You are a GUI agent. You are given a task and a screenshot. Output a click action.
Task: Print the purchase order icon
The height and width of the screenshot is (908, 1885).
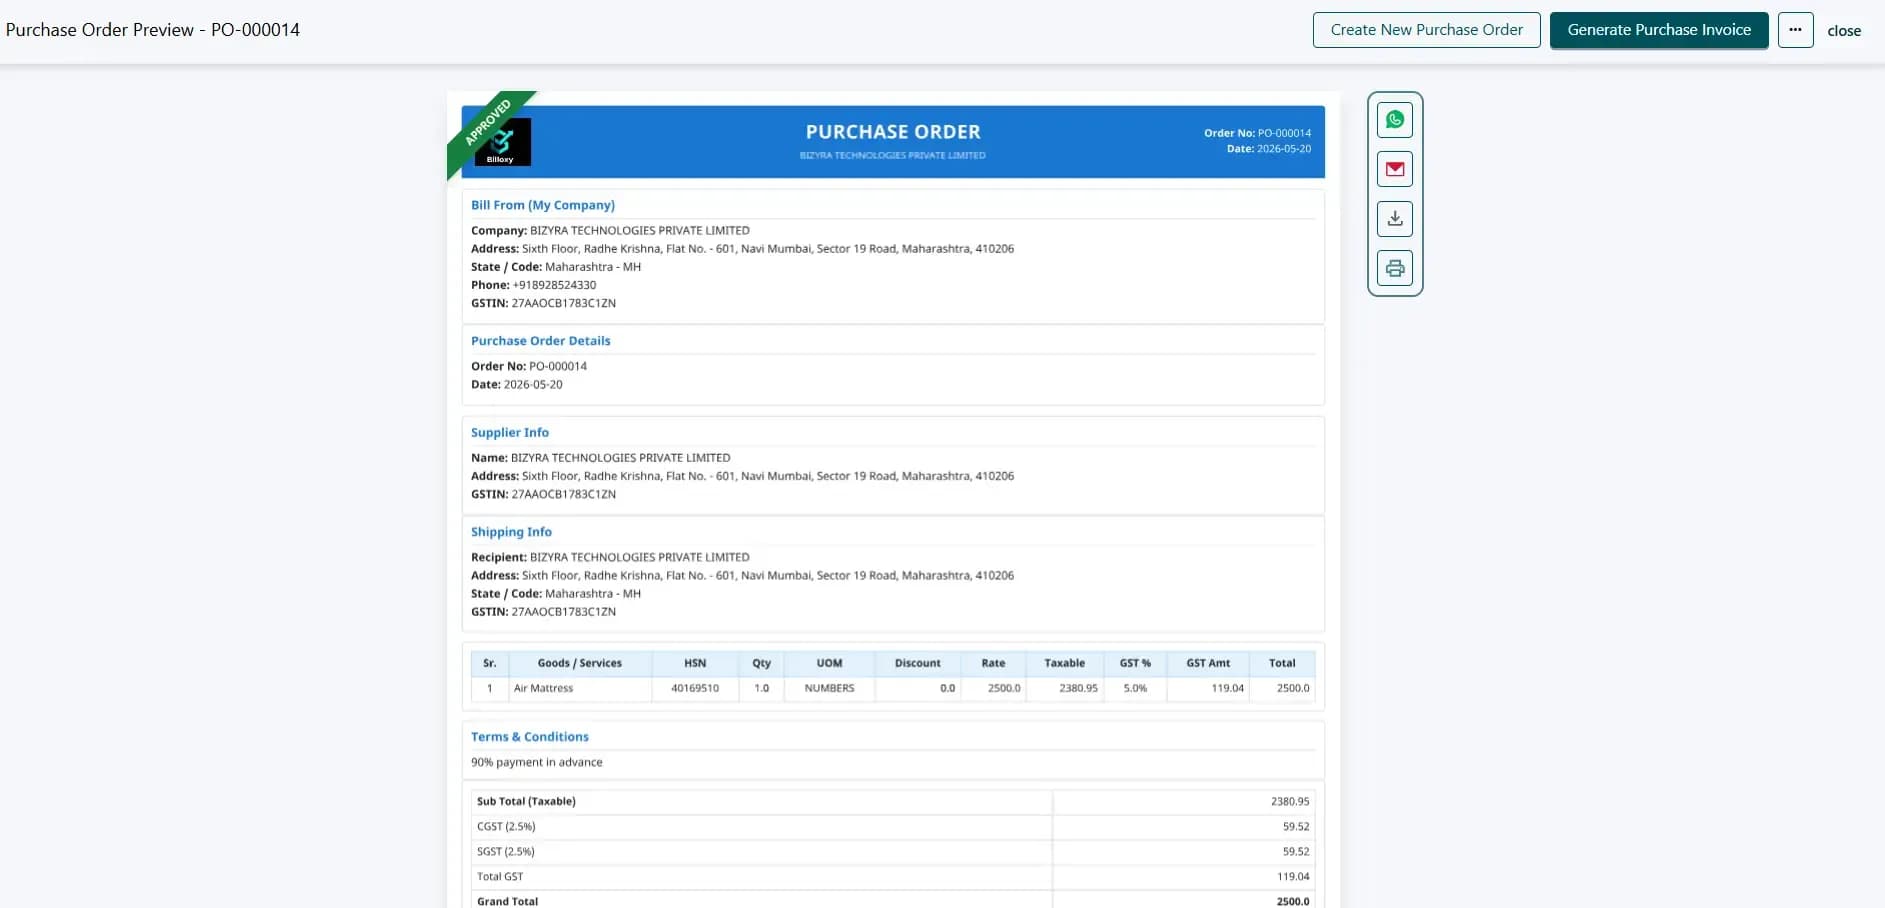pyautogui.click(x=1395, y=268)
